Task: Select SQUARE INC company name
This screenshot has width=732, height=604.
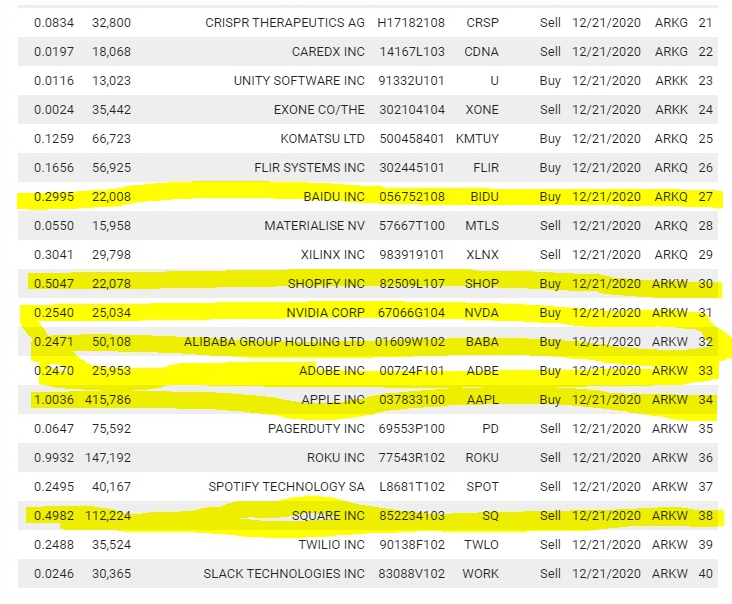Action: click(x=328, y=515)
